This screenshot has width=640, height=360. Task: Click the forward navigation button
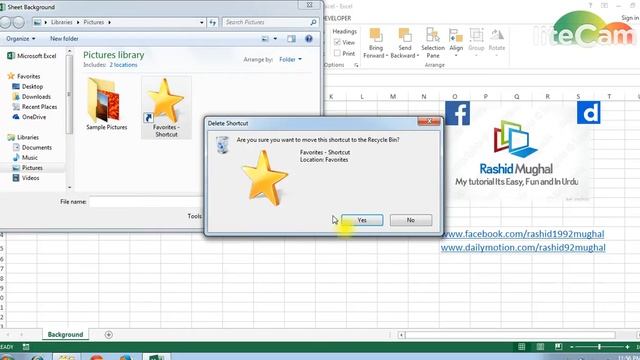(x=19, y=22)
